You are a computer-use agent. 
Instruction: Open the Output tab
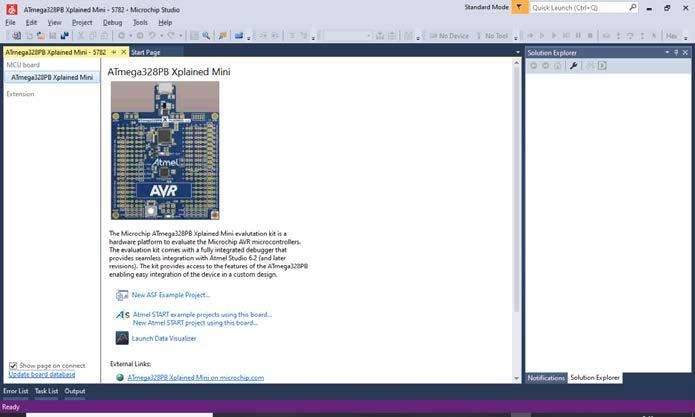(x=75, y=391)
